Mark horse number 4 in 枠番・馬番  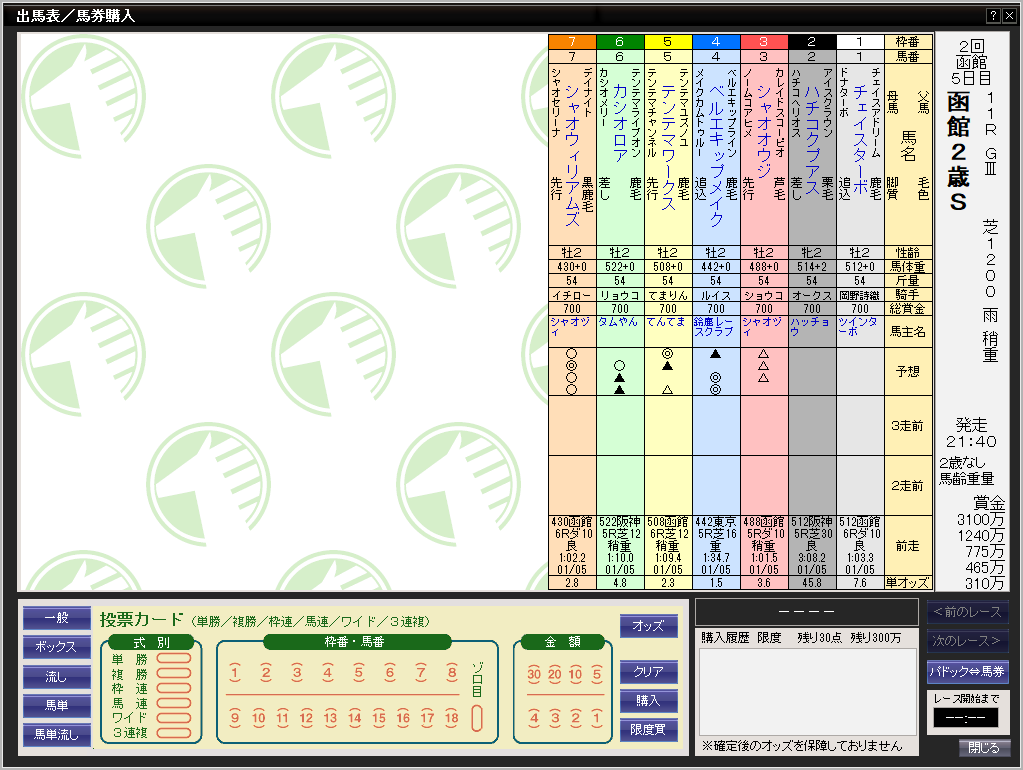328,673
